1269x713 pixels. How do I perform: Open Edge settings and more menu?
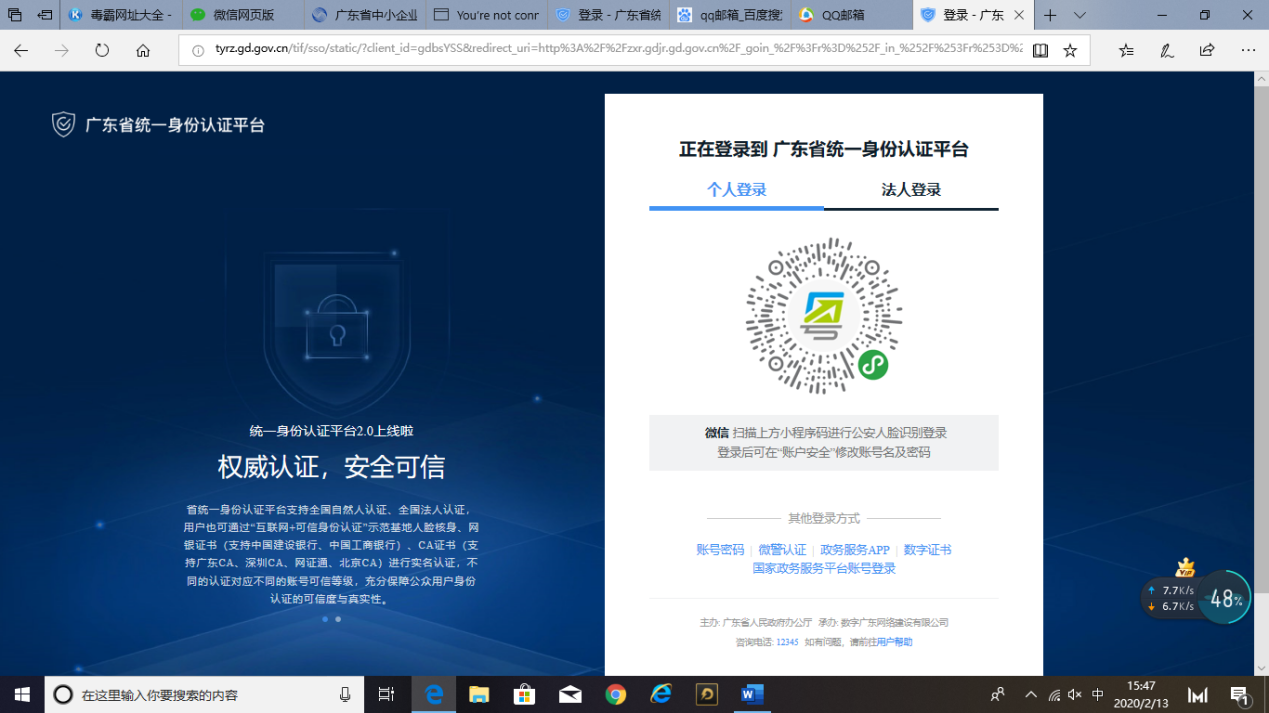point(1248,51)
